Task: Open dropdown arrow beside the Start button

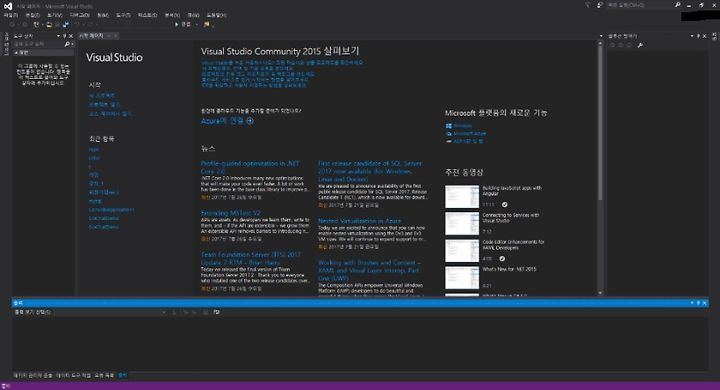Action: (x=197, y=24)
